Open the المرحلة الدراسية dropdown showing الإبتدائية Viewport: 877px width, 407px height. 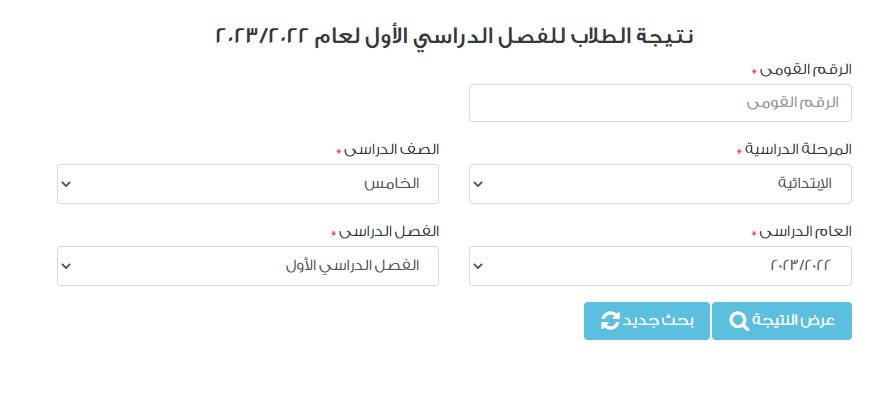(x=660, y=184)
